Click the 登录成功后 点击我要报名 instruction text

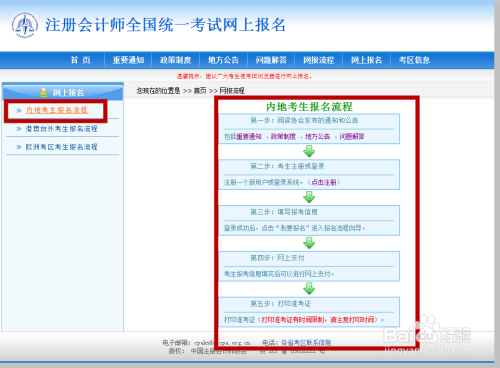[295, 228]
